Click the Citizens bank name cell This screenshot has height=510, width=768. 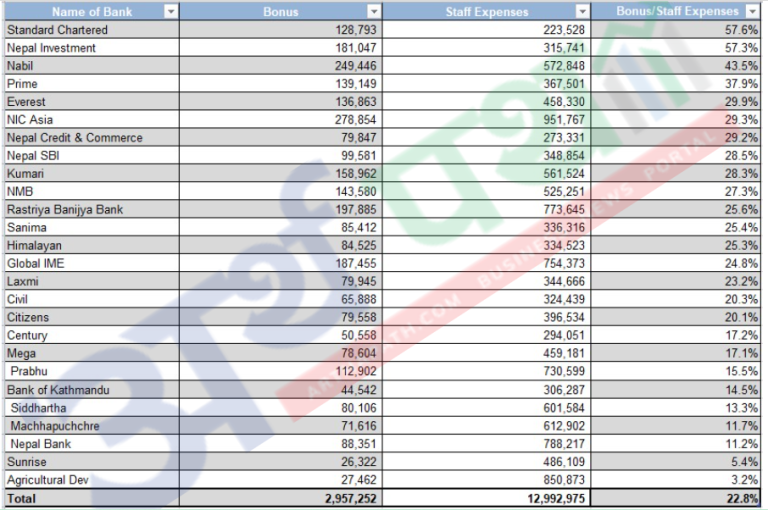pos(92,317)
